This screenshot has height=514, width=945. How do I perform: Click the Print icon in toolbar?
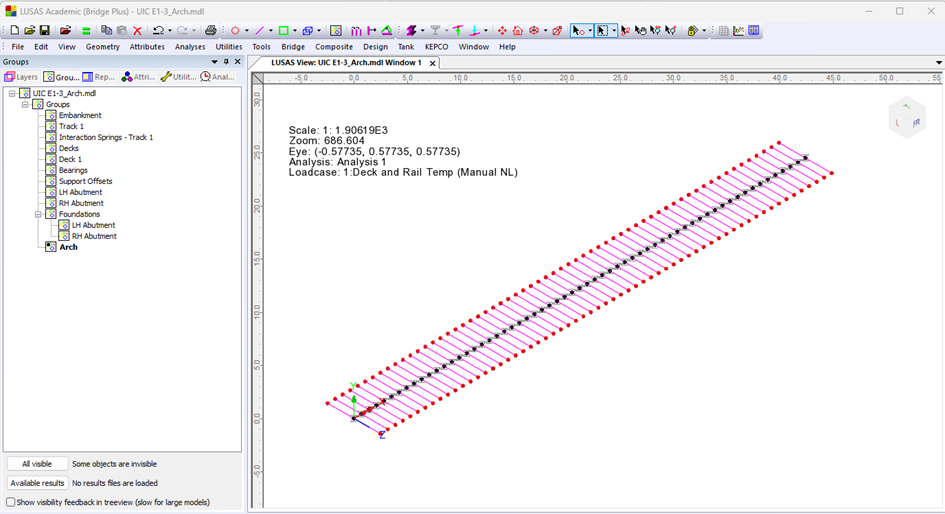pyautogui.click(x=211, y=31)
